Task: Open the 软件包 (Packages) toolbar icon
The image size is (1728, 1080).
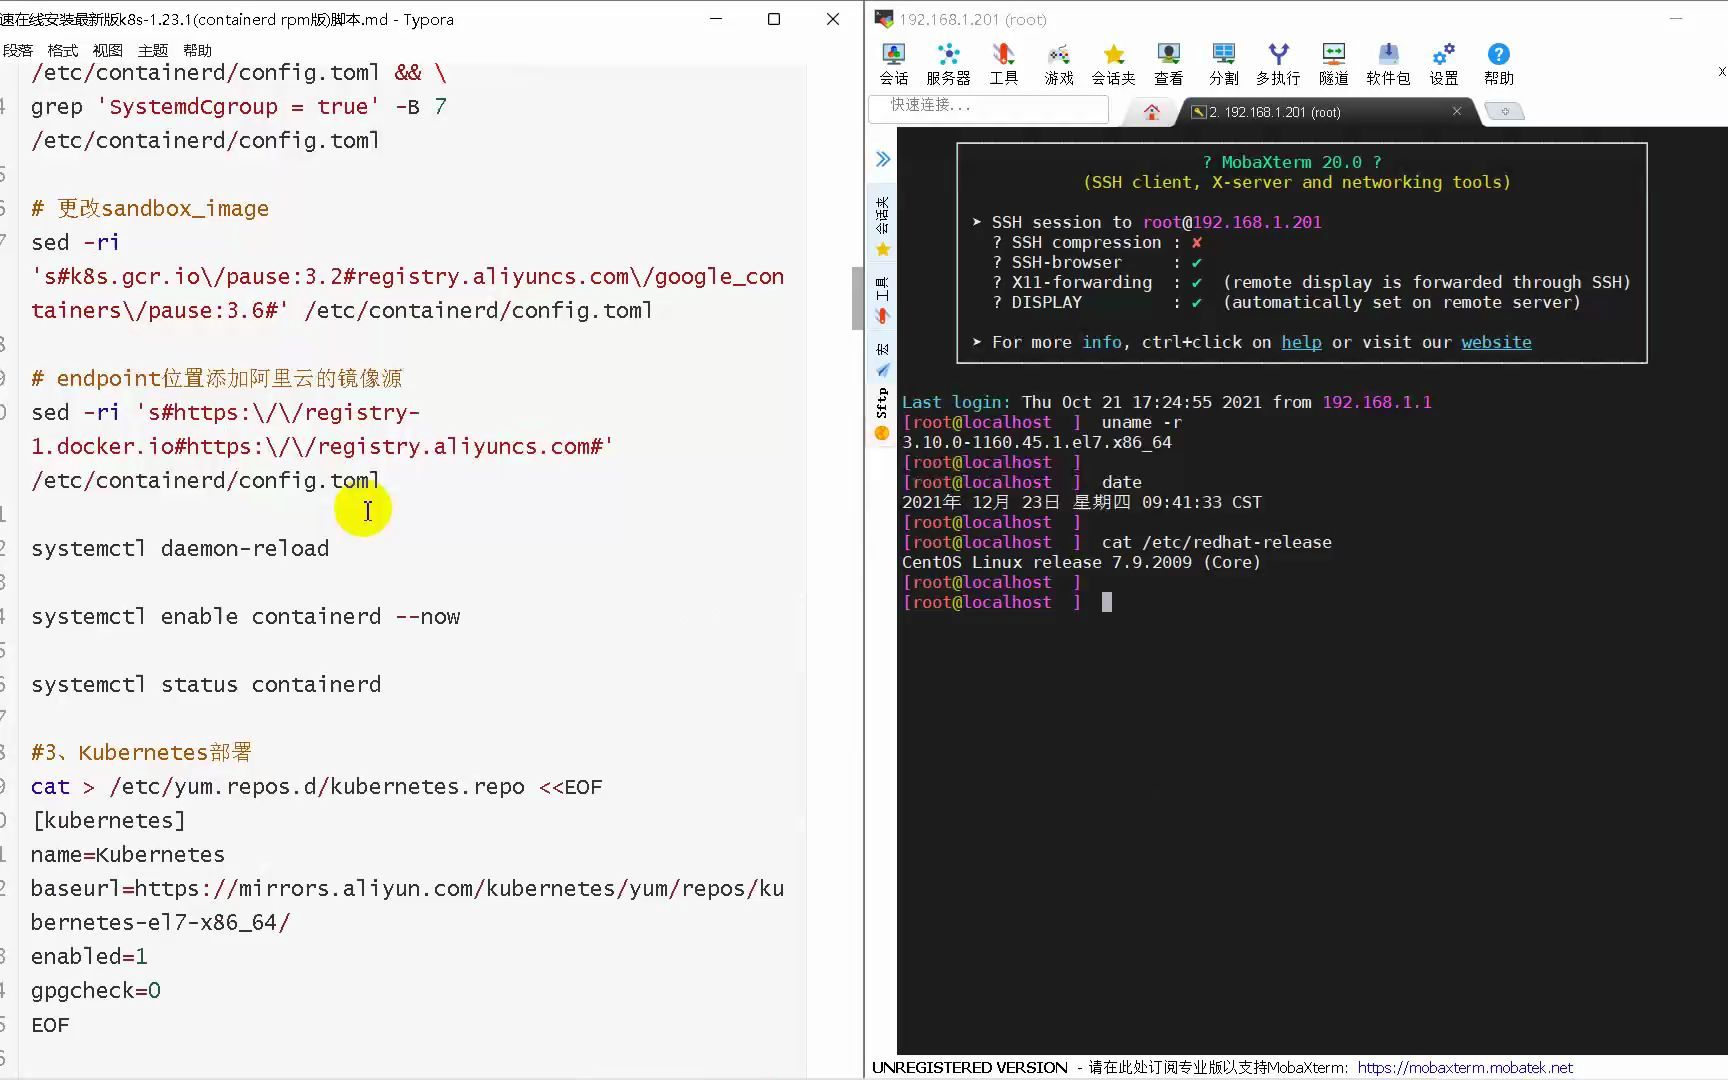Action: tap(1388, 64)
